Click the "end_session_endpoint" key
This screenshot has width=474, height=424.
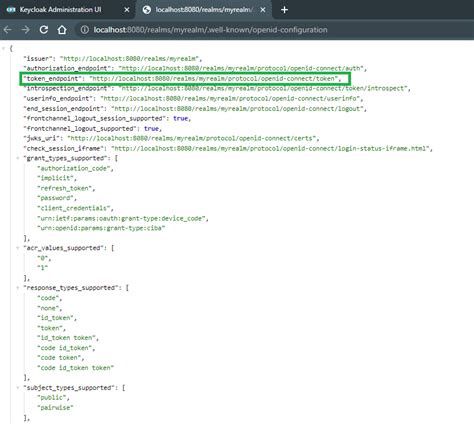[x=63, y=109]
